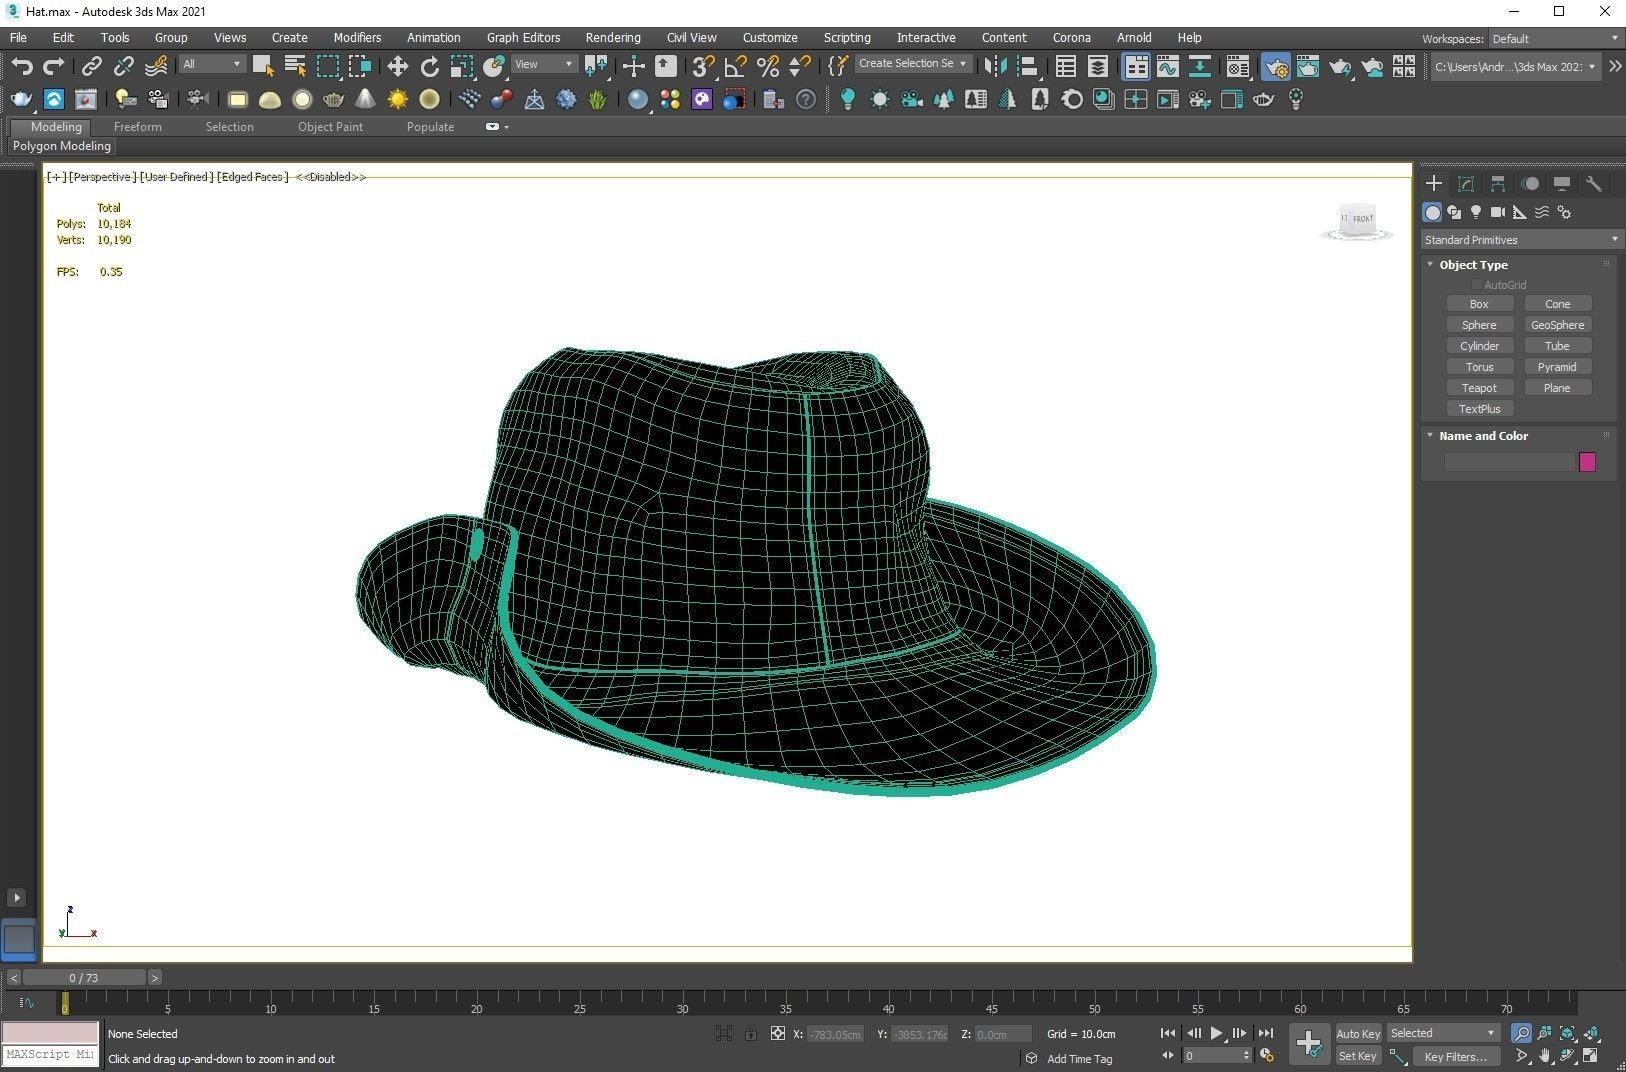
Task: Toggle the Percent Snap icon
Action: tap(768, 66)
